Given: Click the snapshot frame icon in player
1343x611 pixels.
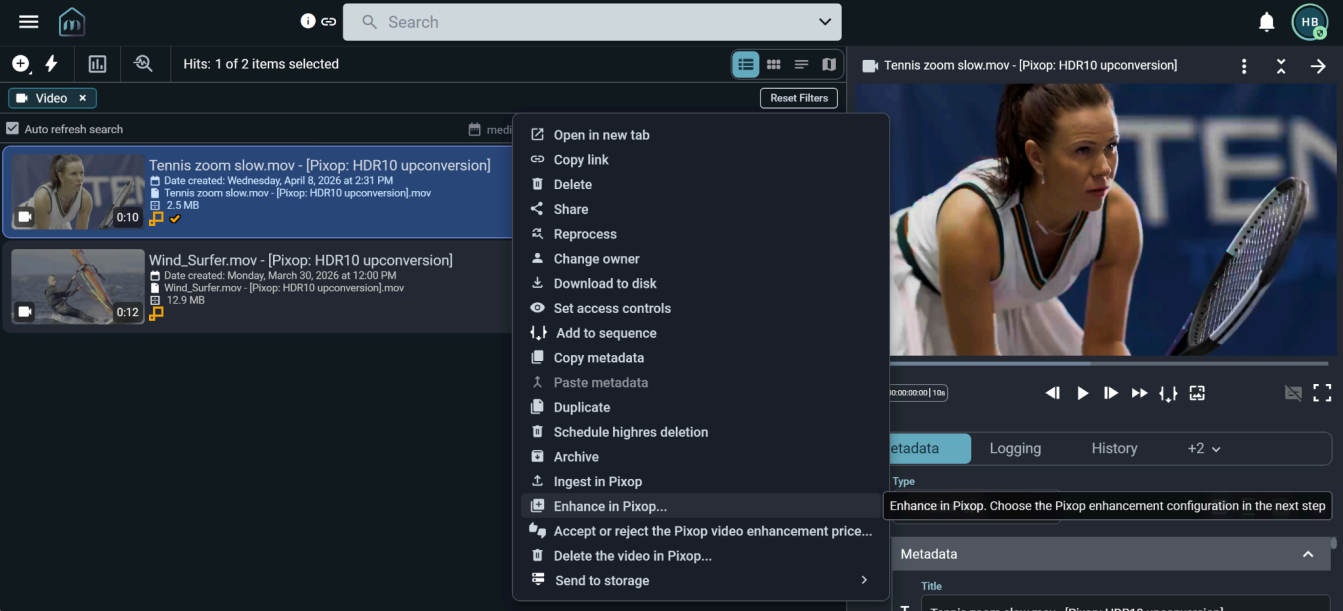Looking at the screenshot, I should tap(1197, 393).
